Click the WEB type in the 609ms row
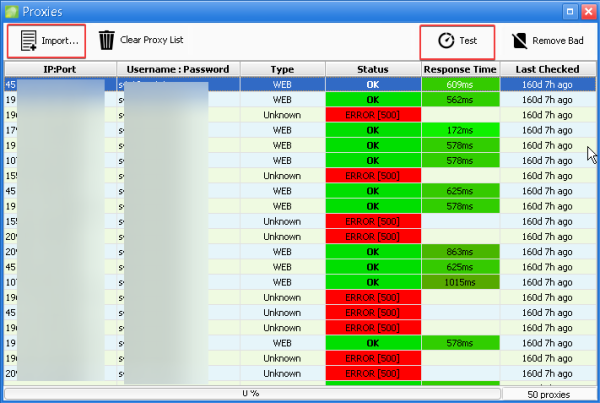 pos(282,85)
